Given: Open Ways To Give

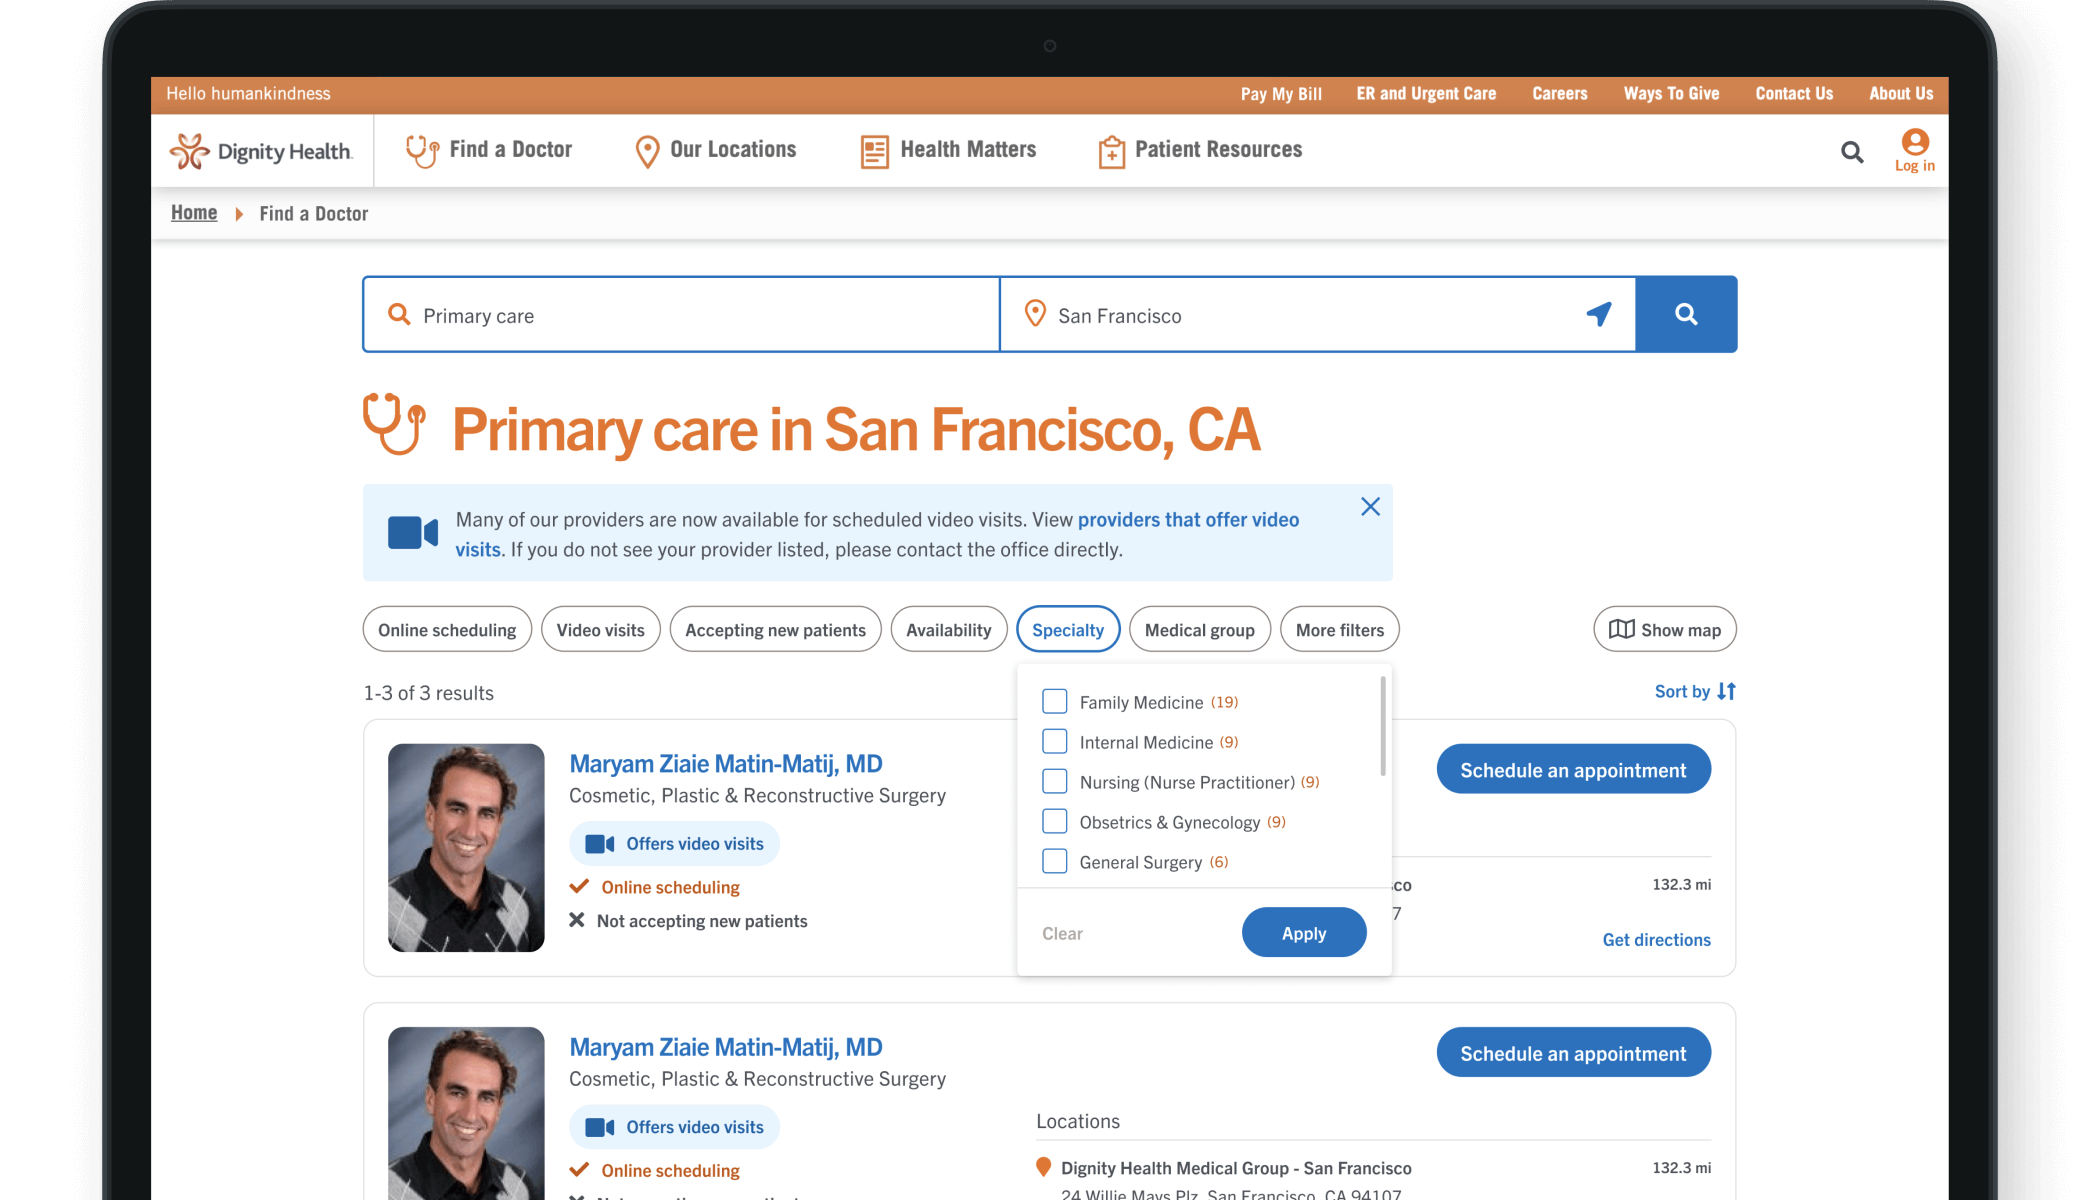Looking at the screenshot, I should pos(1671,94).
